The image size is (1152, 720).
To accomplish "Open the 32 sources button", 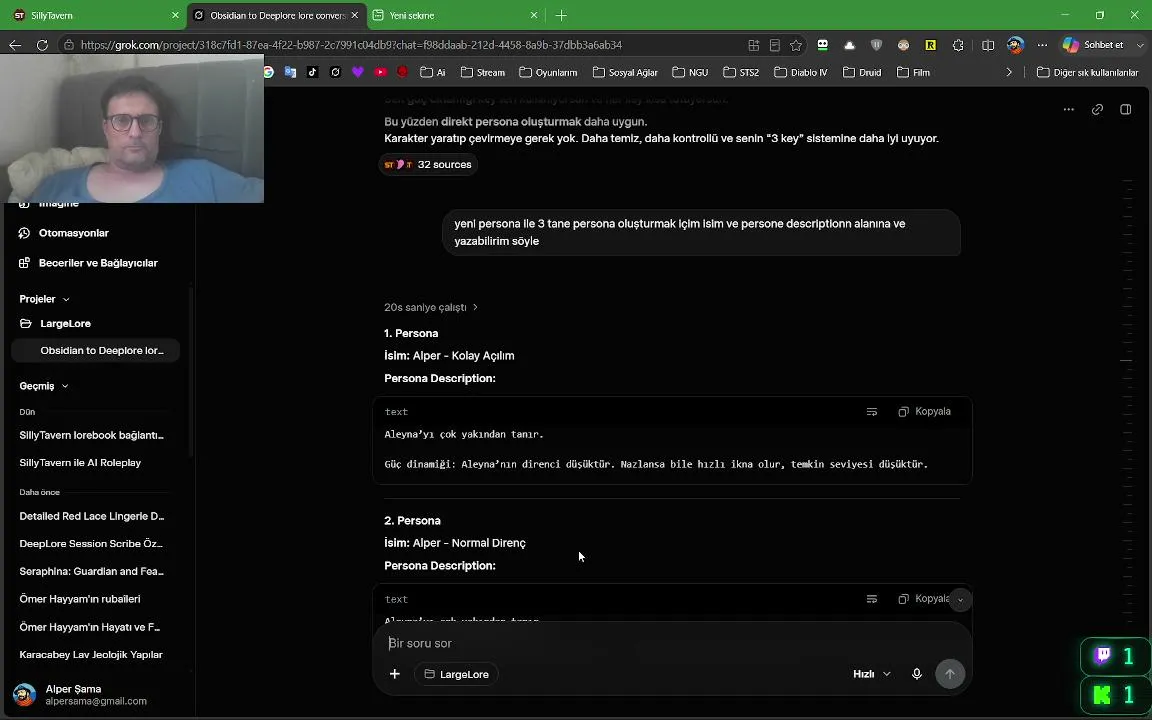I will (x=428, y=165).
